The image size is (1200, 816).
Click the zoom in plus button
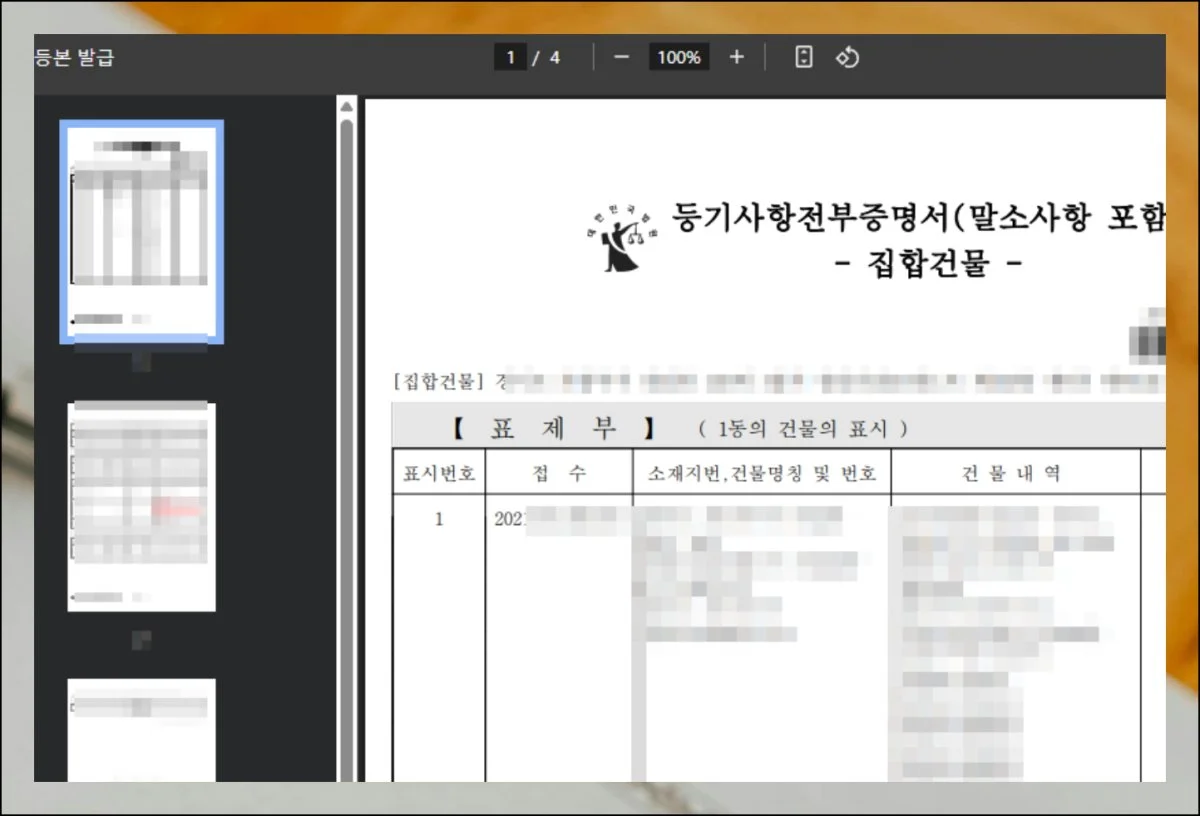click(x=737, y=58)
